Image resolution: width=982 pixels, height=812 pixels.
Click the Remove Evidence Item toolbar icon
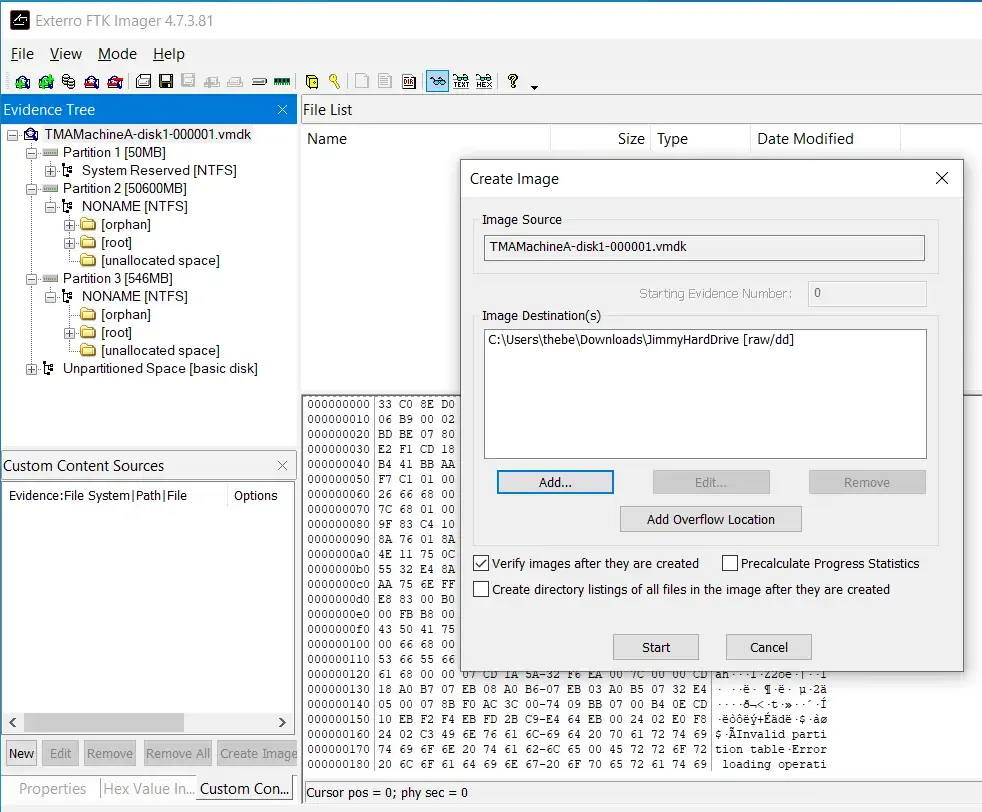click(x=92, y=82)
